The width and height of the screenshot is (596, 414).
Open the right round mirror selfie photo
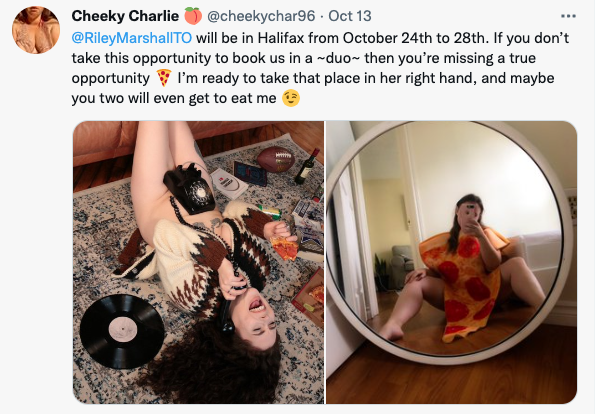tap(452, 262)
